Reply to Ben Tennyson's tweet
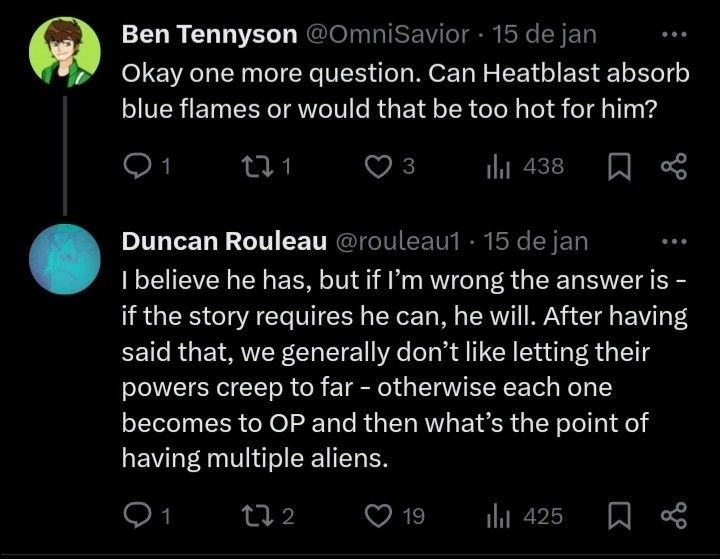This screenshot has height=559, width=720. (135, 167)
